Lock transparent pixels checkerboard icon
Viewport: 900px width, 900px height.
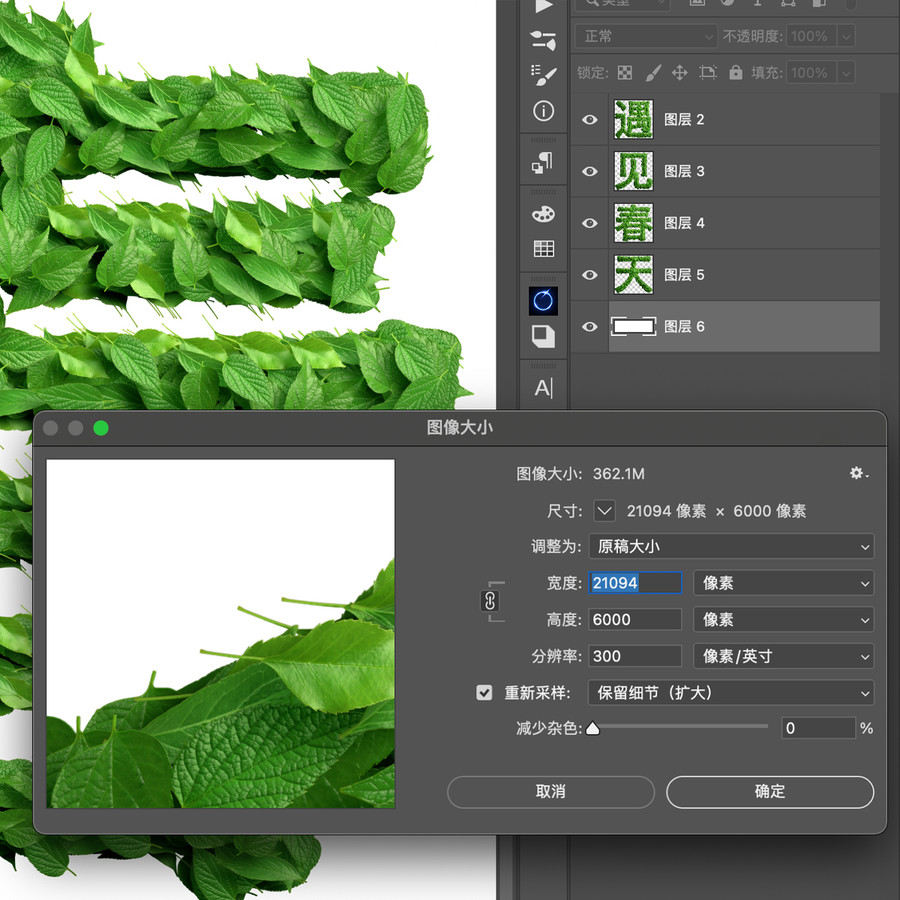click(x=624, y=72)
